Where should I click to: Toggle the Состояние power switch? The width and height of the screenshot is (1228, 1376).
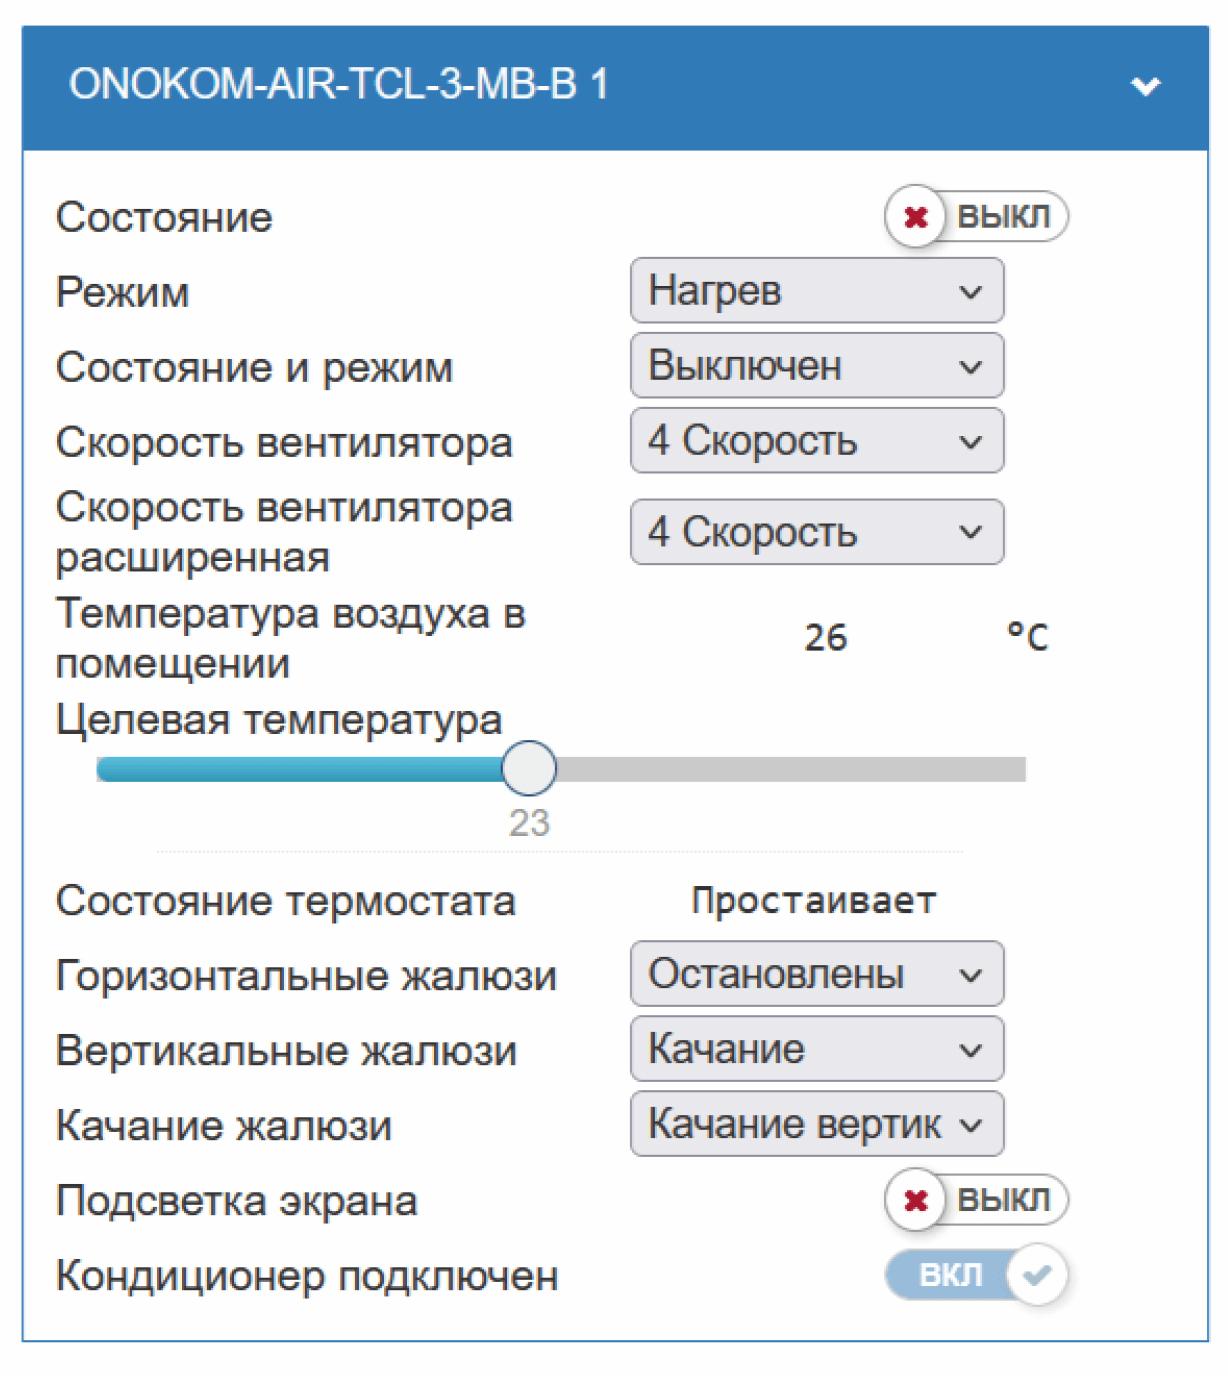pyautogui.click(x=976, y=217)
